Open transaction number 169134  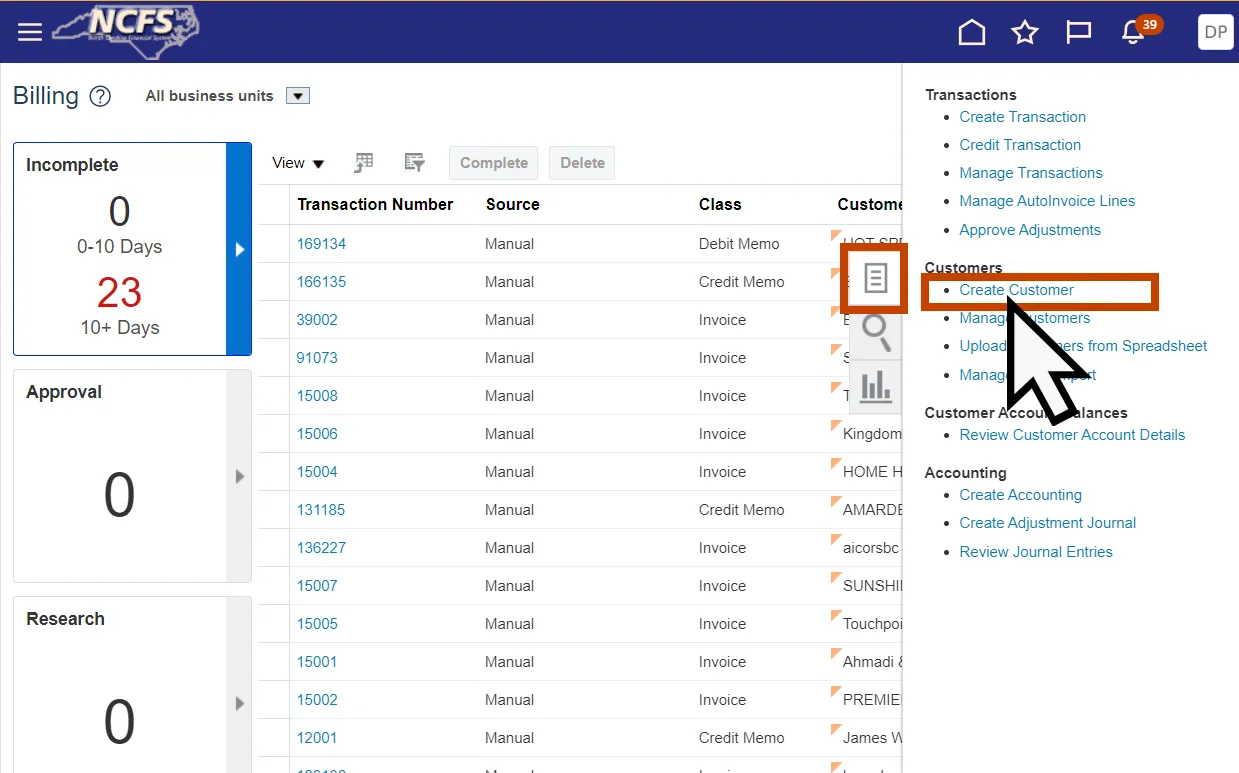[x=321, y=244]
